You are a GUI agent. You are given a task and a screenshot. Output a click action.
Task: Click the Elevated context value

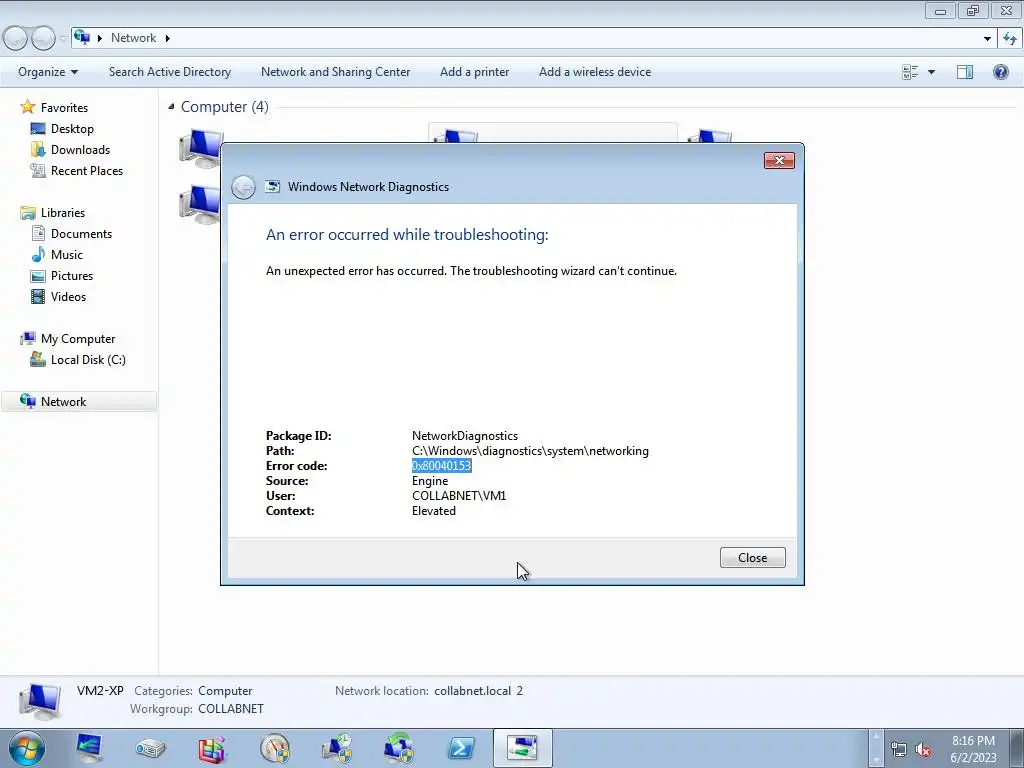[434, 511]
